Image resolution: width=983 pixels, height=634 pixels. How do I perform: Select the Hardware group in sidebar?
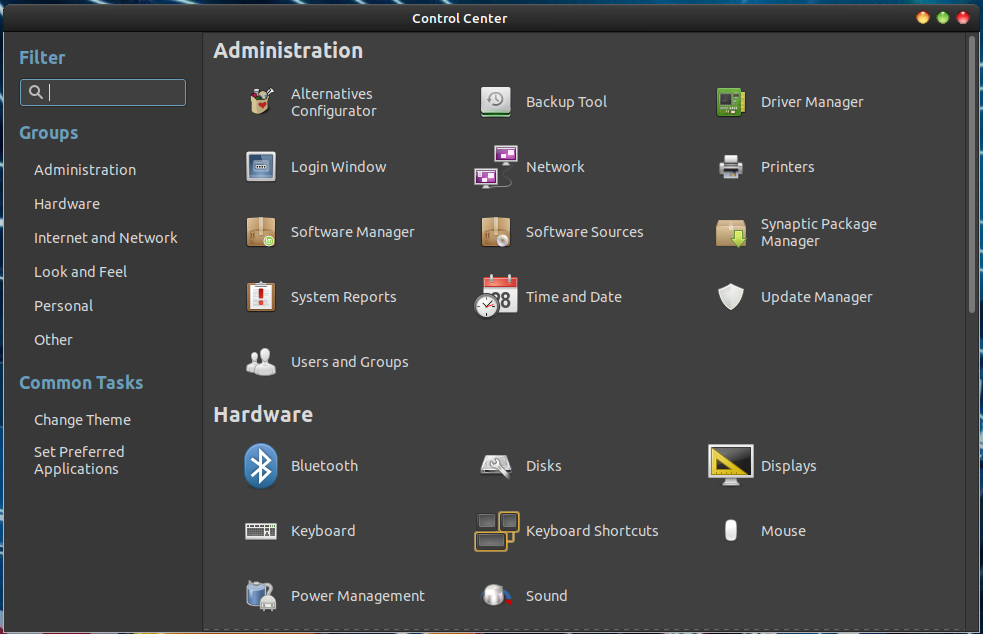(x=67, y=203)
